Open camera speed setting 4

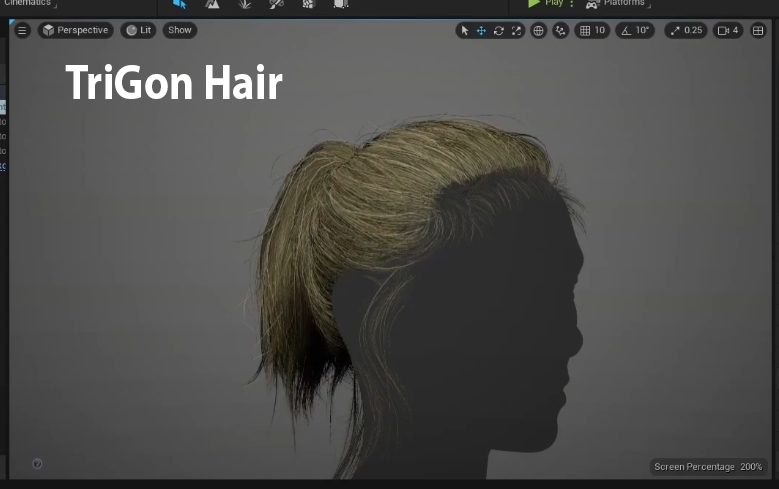coord(728,31)
